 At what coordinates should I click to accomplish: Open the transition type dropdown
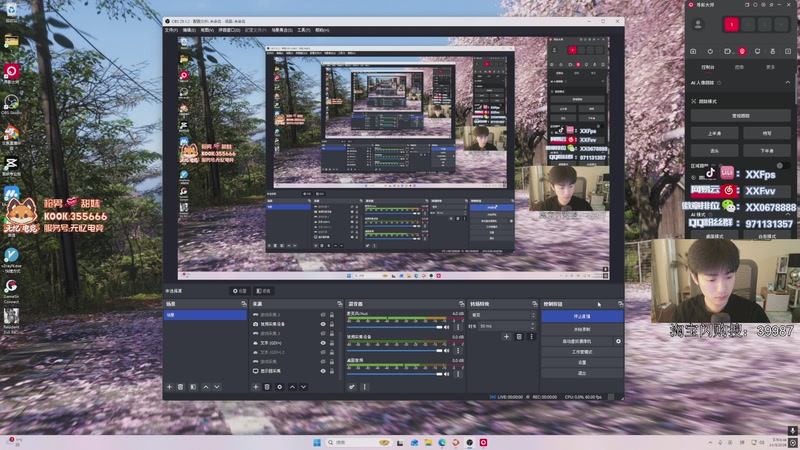point(503,315)
